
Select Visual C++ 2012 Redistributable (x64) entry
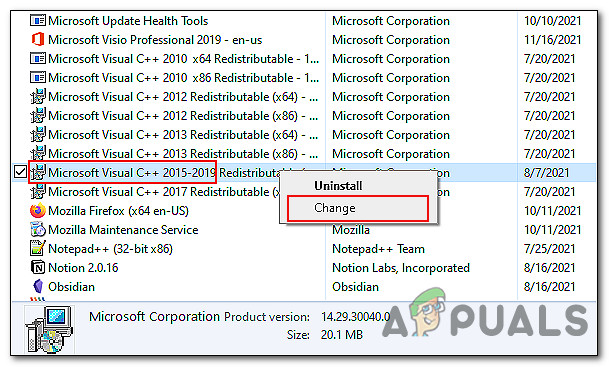[x=183, y=97]
